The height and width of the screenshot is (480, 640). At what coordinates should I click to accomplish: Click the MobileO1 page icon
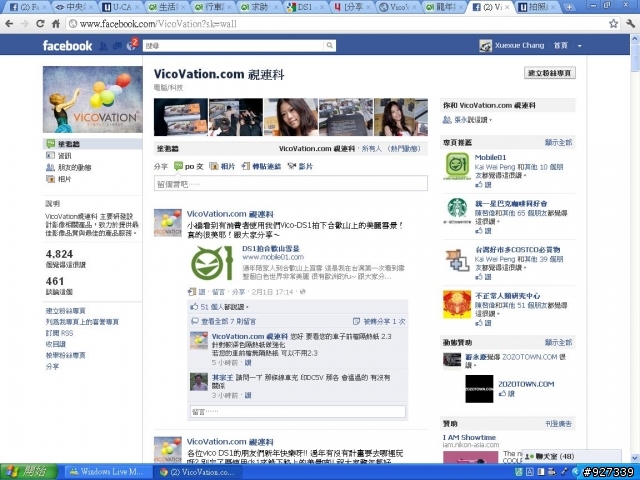457,166
